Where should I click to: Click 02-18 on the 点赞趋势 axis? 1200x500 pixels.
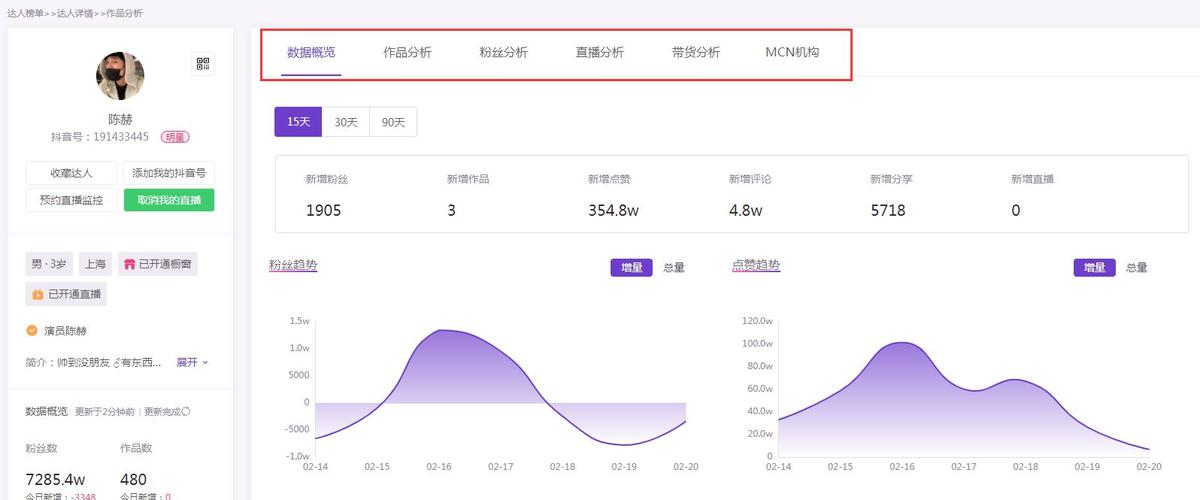tap(1026, 467)
